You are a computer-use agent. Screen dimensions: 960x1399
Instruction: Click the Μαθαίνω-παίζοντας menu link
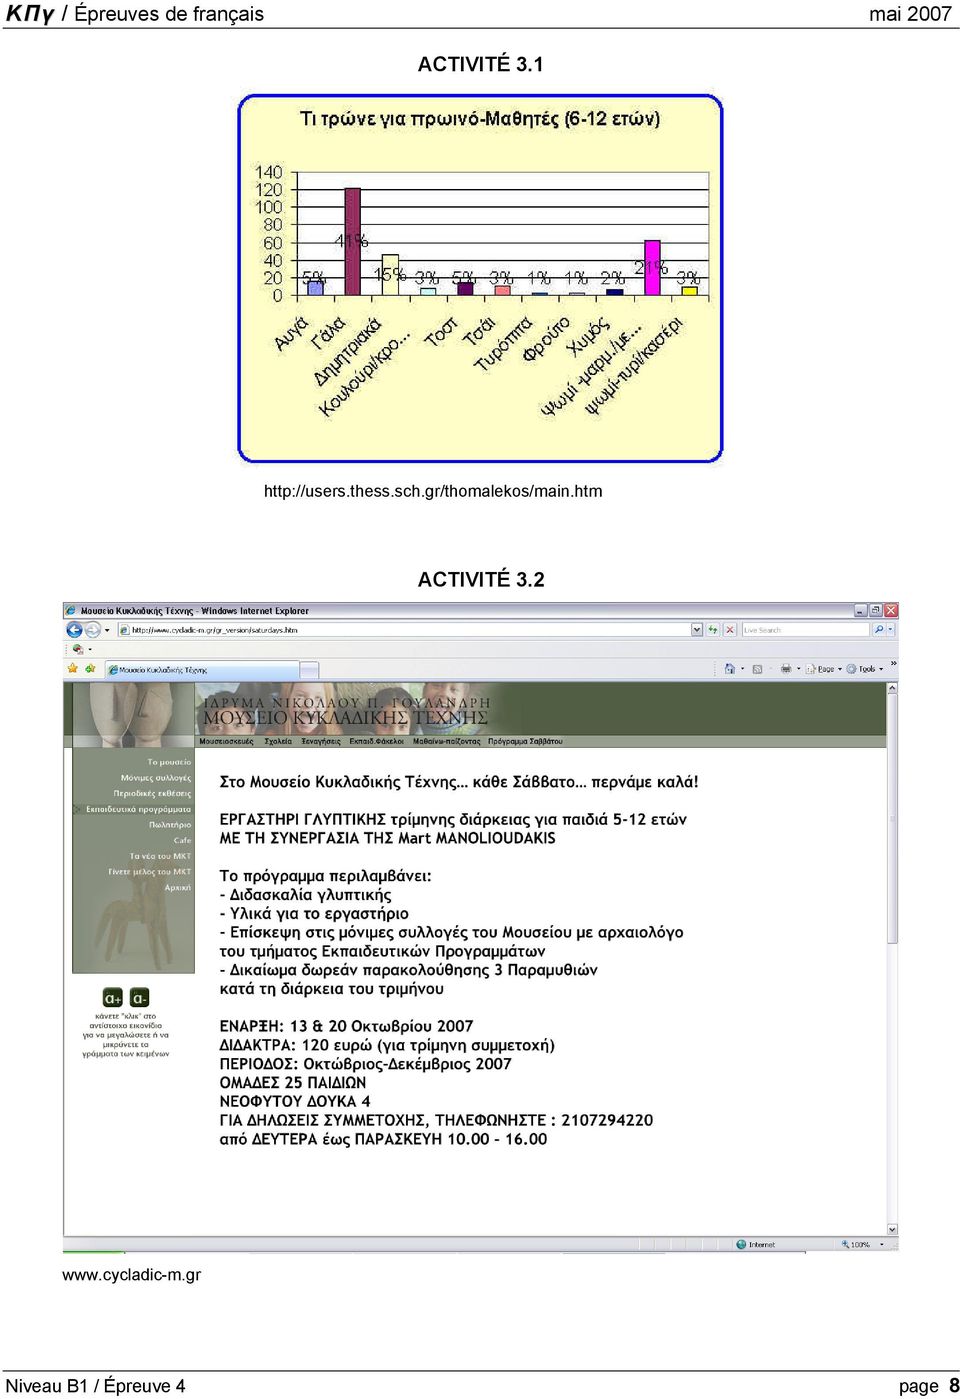tap(447, 741)
